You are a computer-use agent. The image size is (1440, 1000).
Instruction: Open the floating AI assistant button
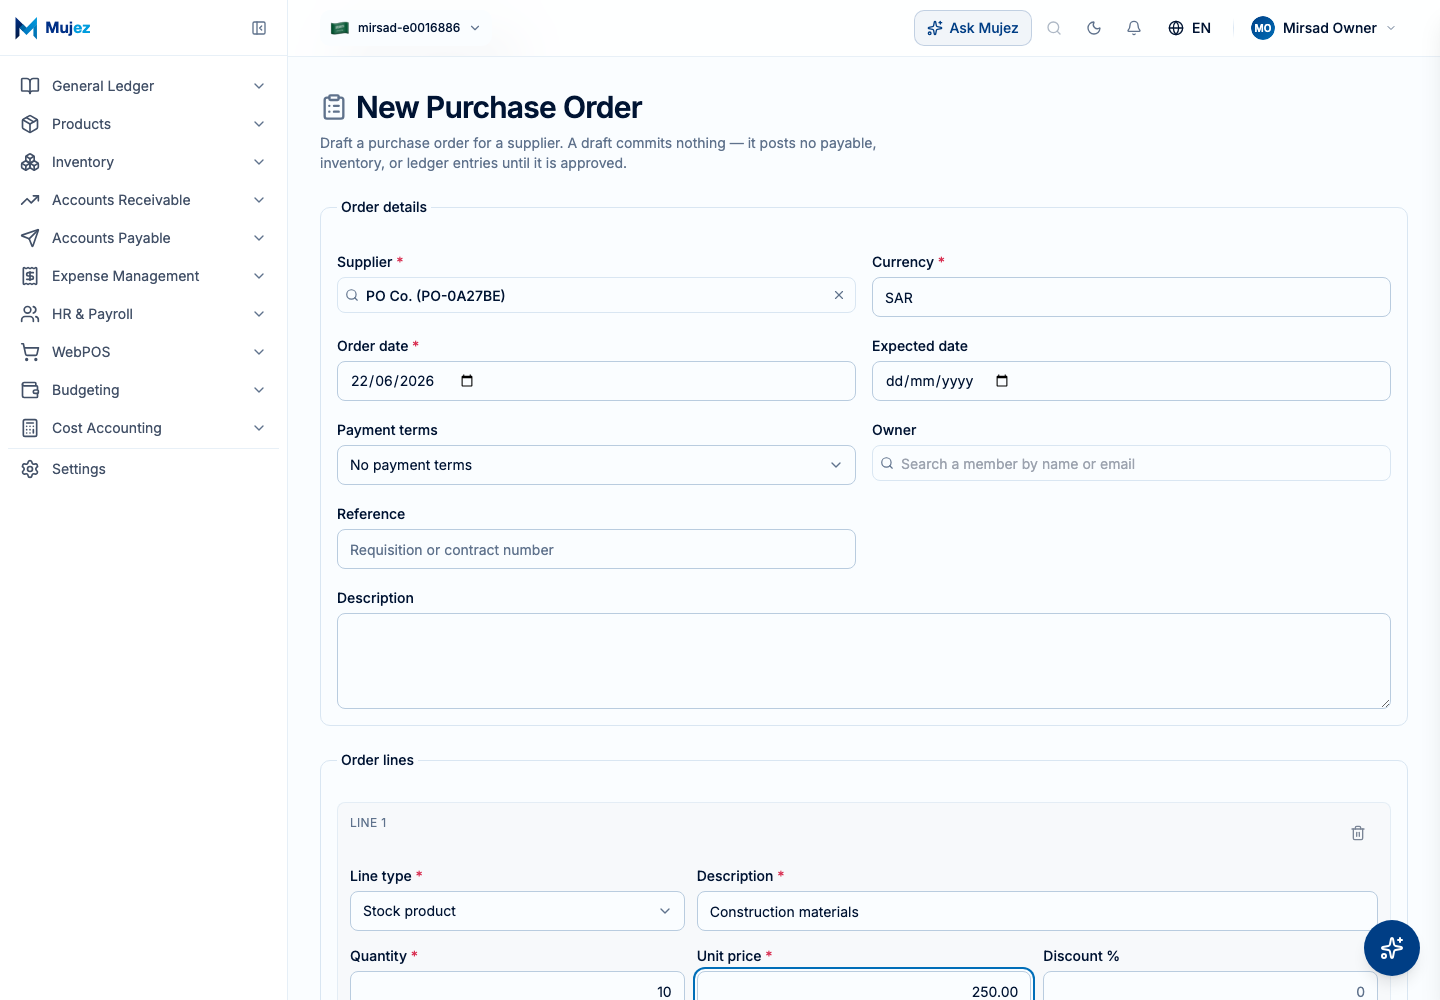click(1392, 948)
